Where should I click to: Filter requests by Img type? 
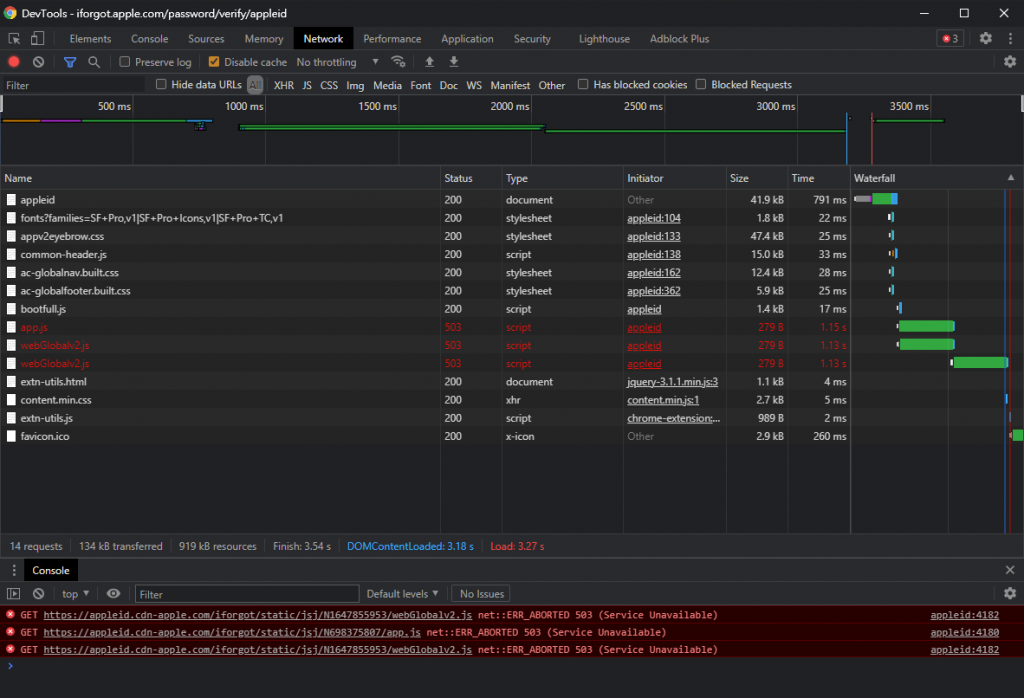coord(355,86)
